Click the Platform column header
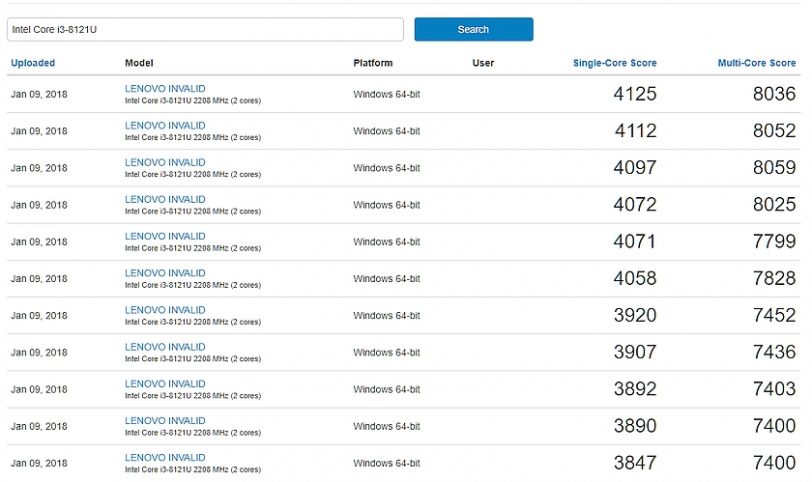Screen dimensions: 812x482 click(x=373, y=63)
